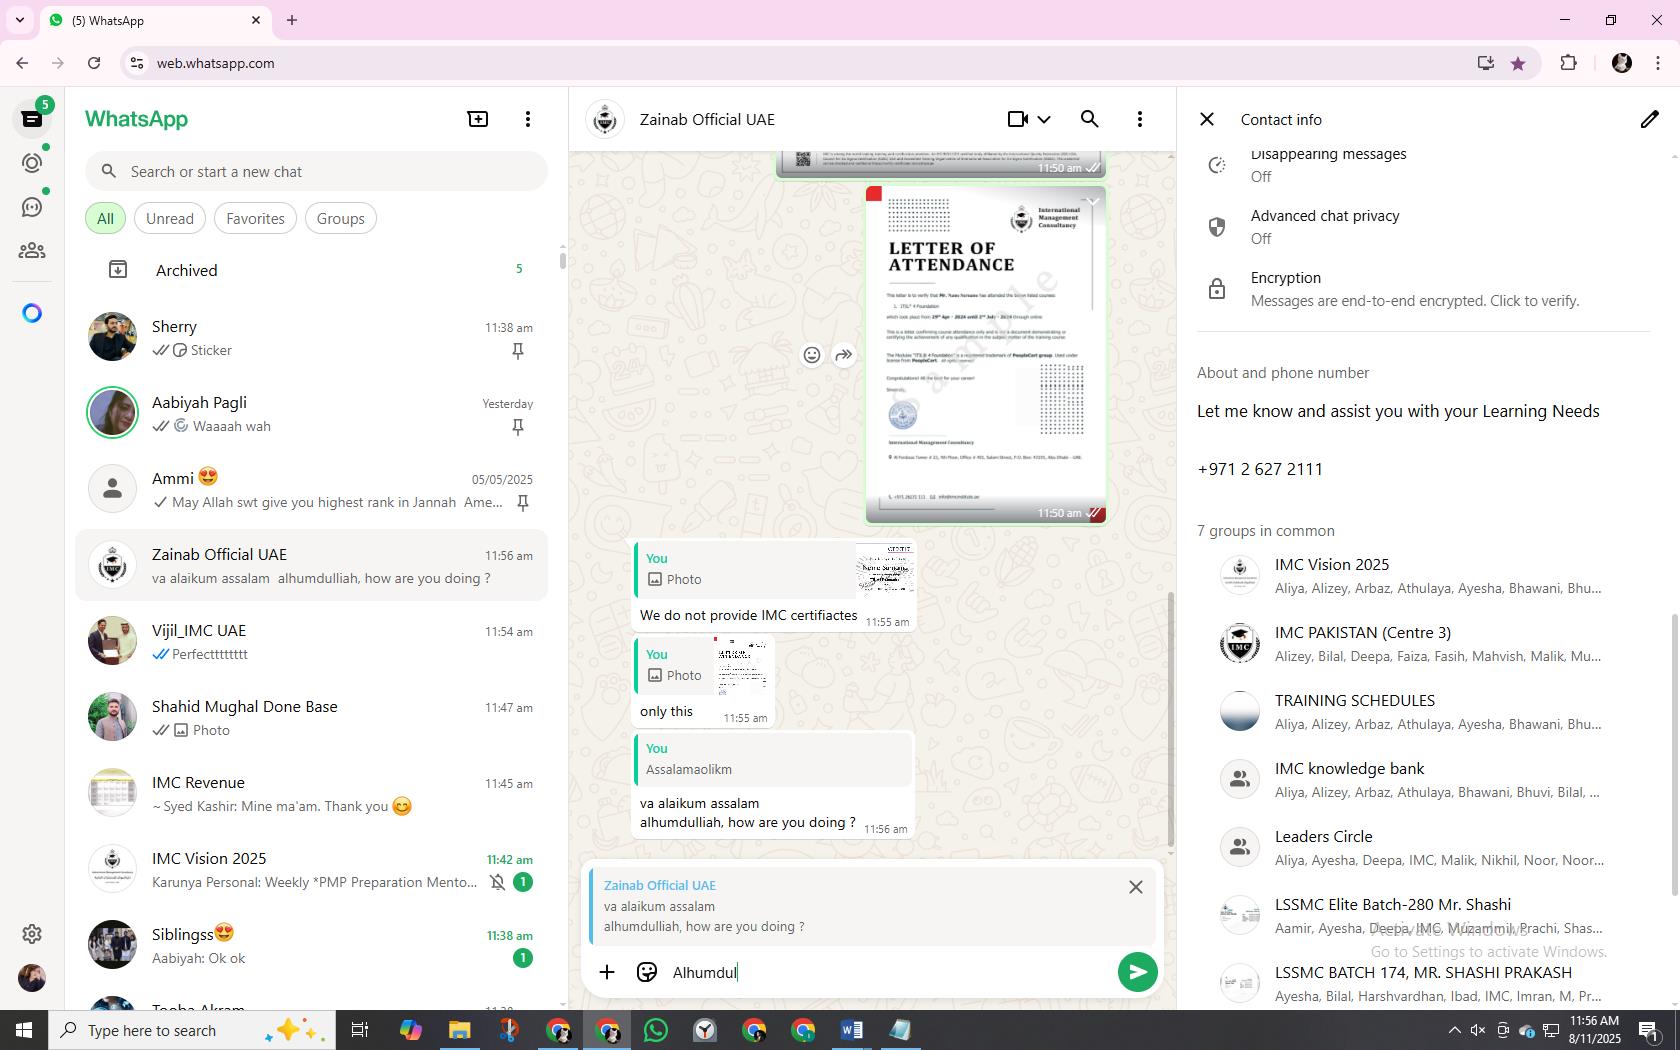Screen dimensions: 1680x1050
Task: Open Disappearing messages setting
Action: [x=1423, y=165]
